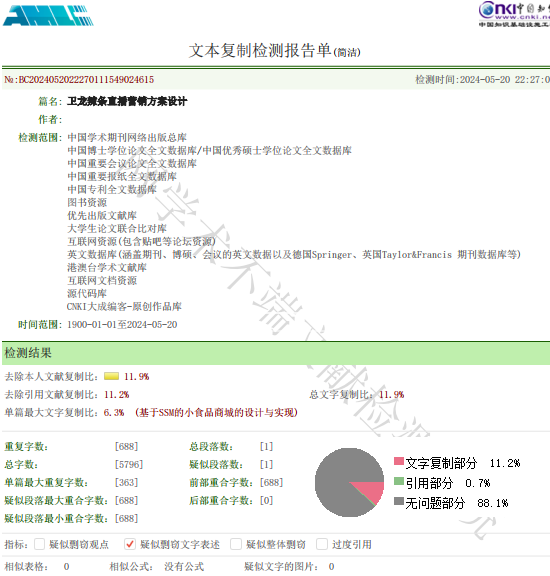Viewport: 550px width, 576px height.
Task: Click the yellow copy-ratio bar indicator
Action: pyautogui.click(x=111, y=376)
